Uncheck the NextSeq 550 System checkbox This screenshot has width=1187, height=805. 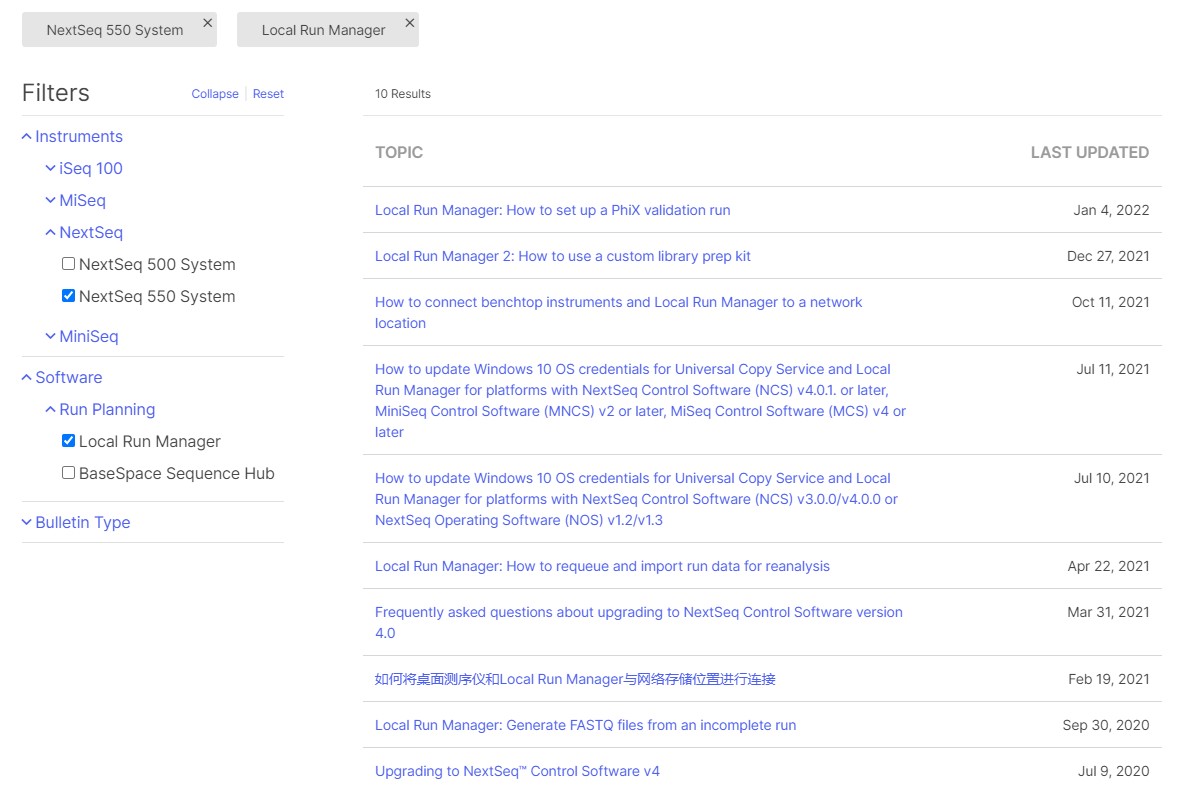pyautogui.click(x=68, y=296)
